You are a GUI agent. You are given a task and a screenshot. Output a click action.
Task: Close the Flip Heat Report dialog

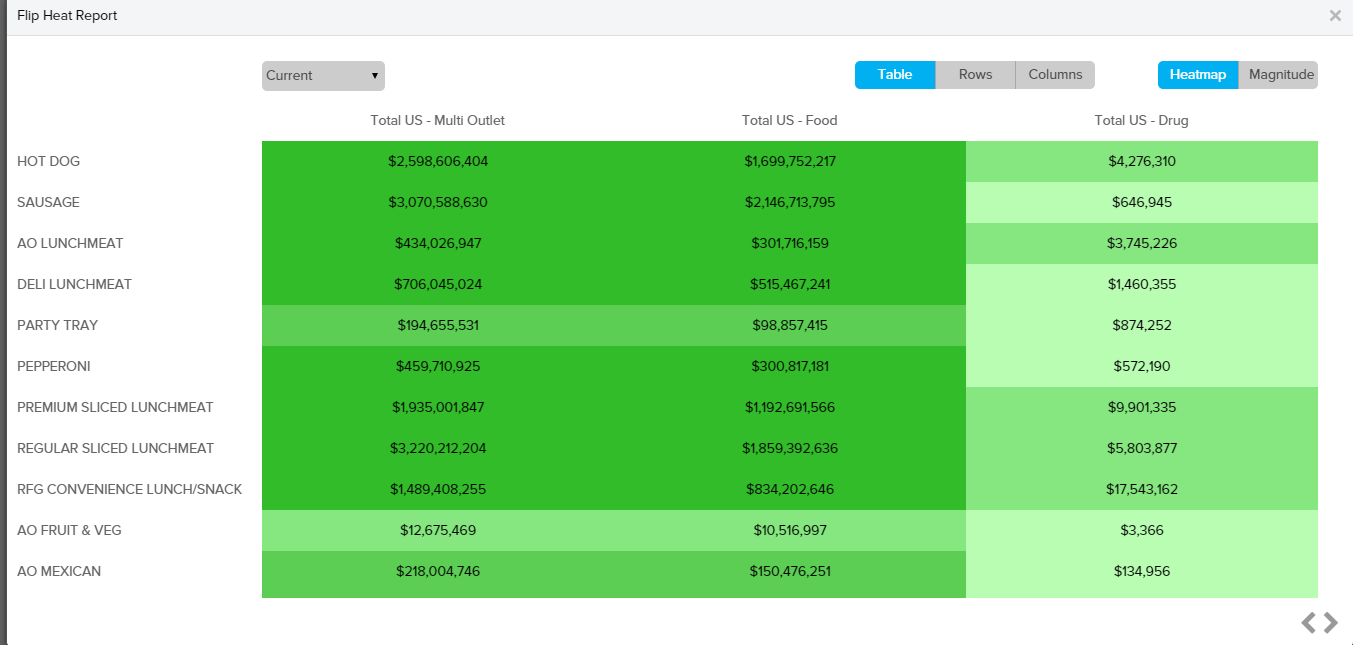1335,16
